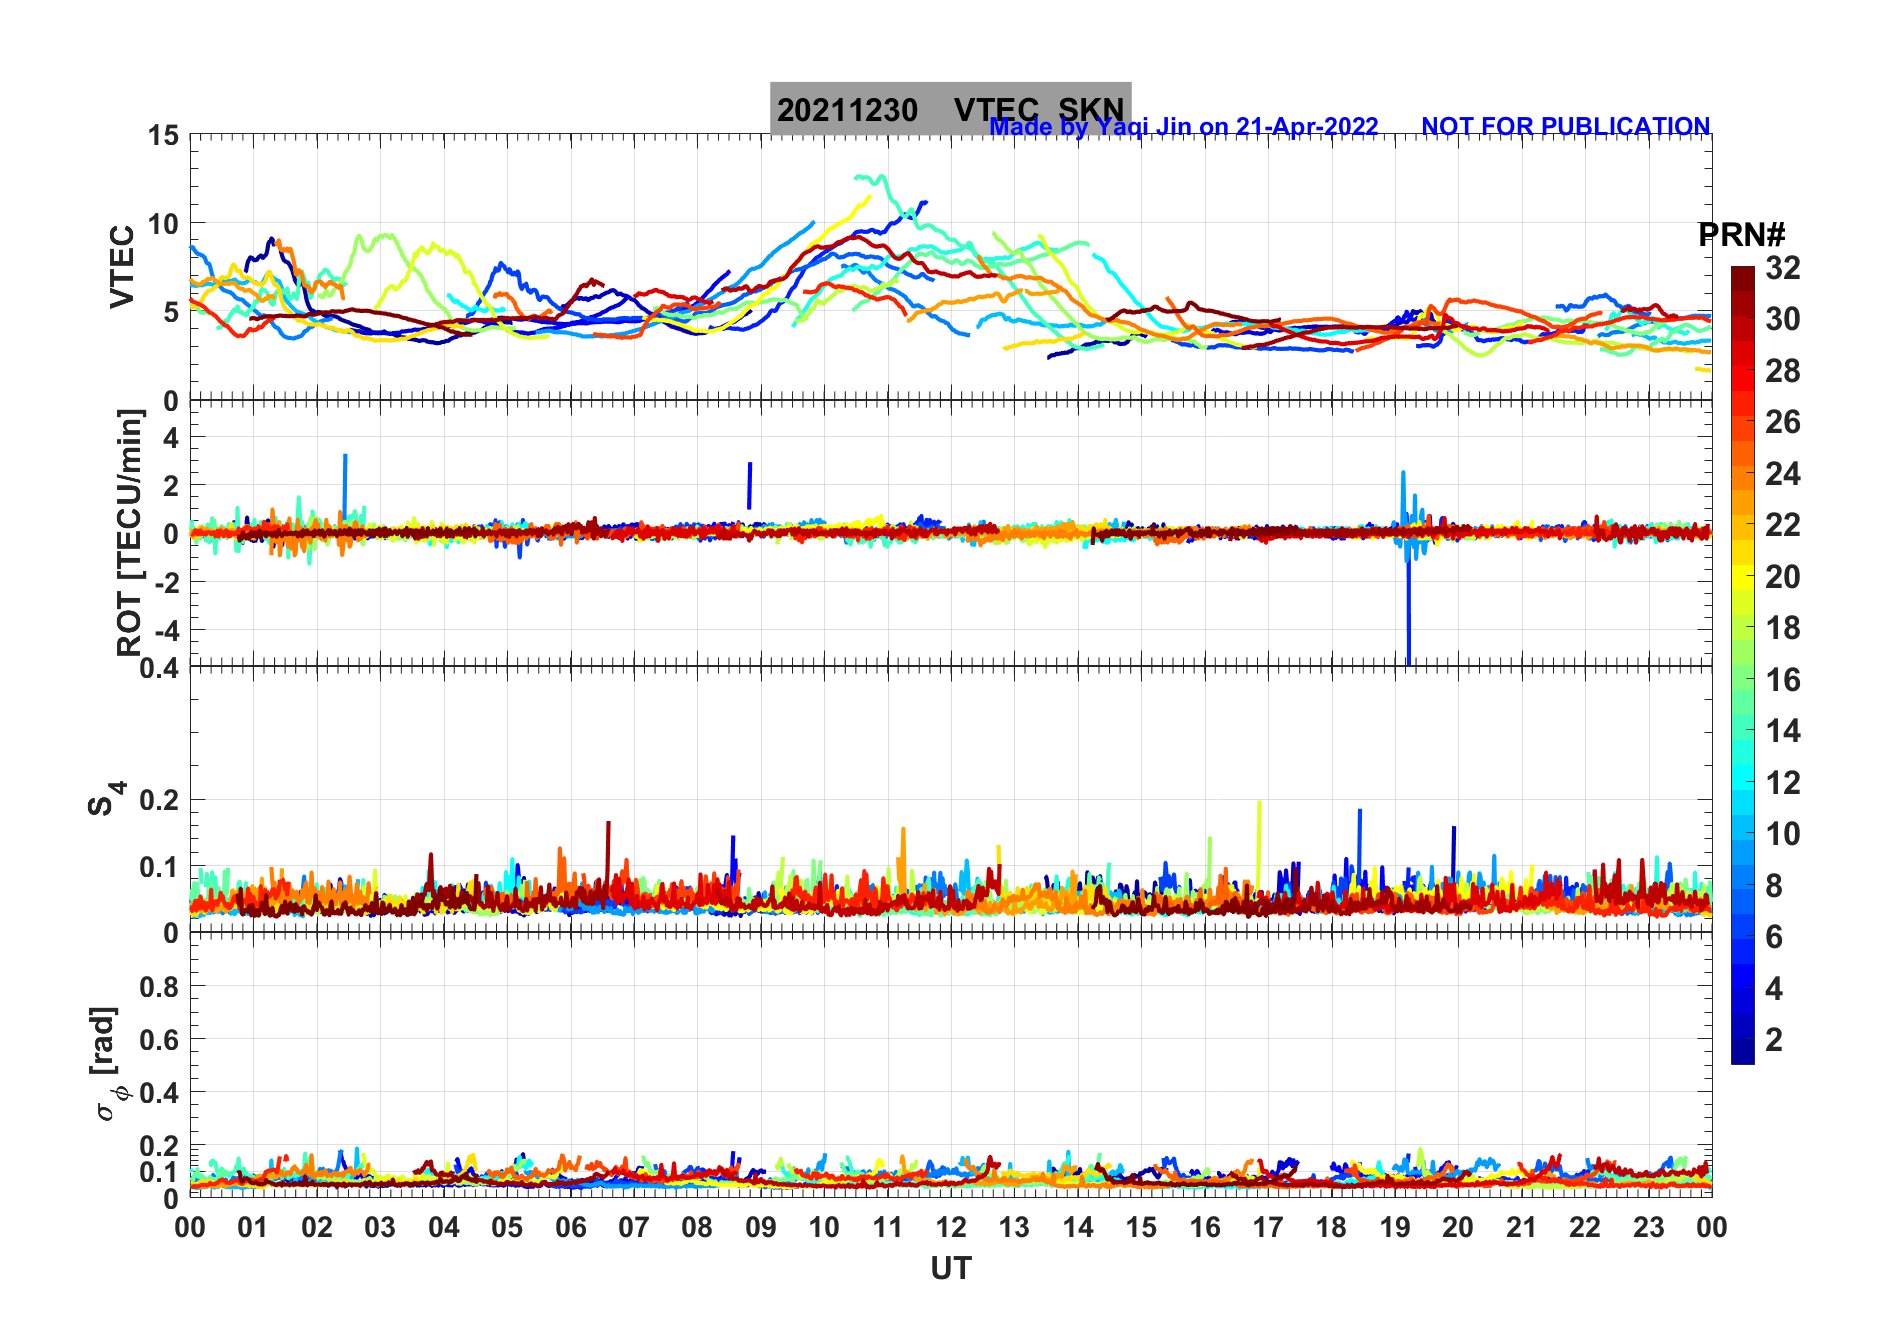This screenshot has height=1330, width=1902.
Task: Click colorbar tick label 24
Action: point(1782,474)
